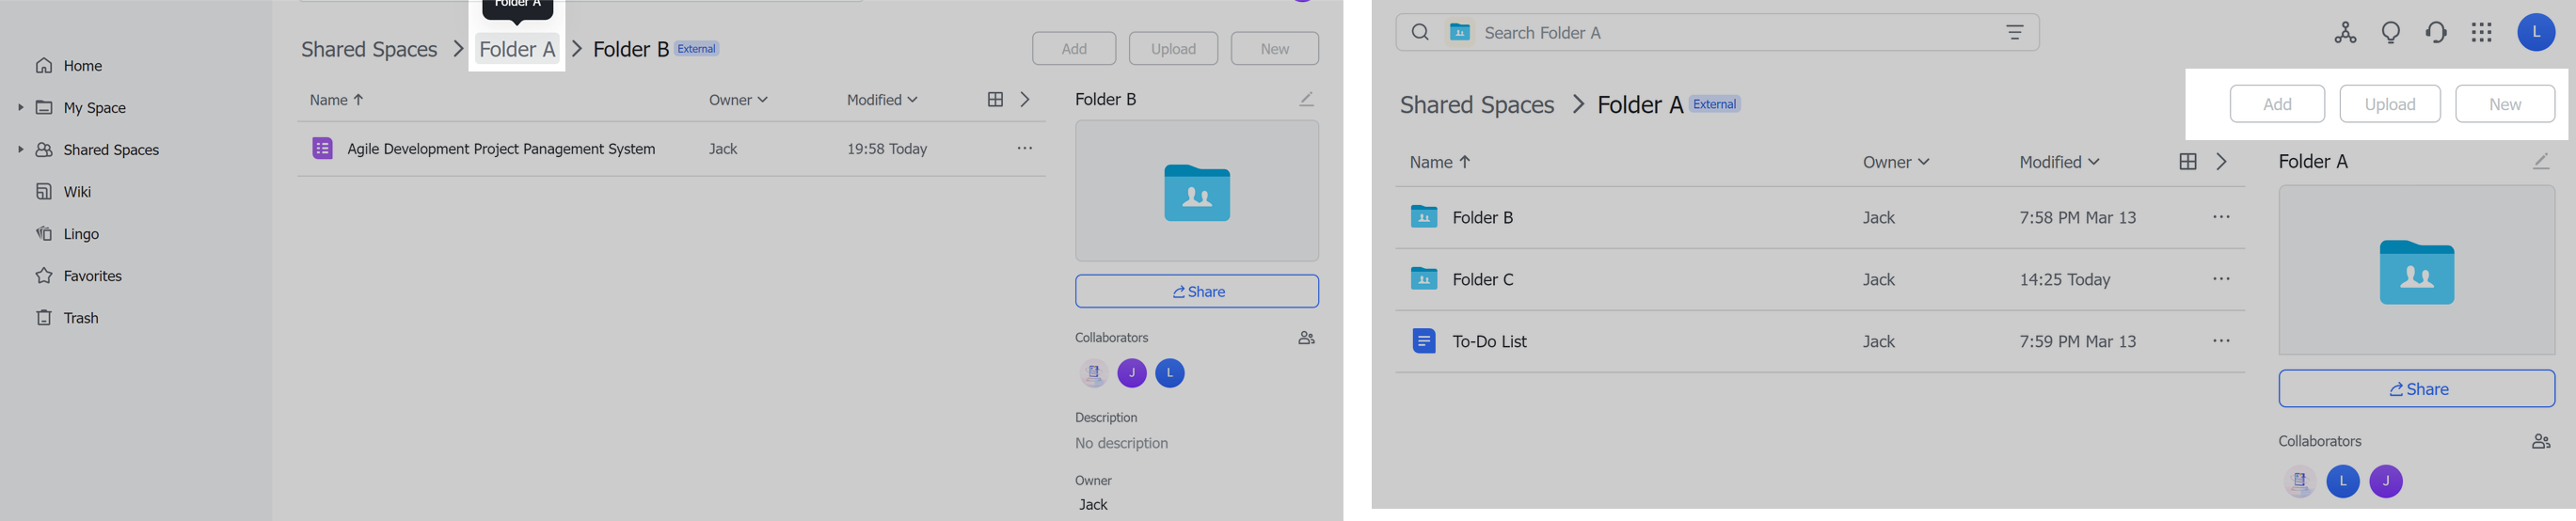The image size is (2576, 521).
Task: Click the organization chart icon in the top bar
Action: click(x=2345, y=33)
